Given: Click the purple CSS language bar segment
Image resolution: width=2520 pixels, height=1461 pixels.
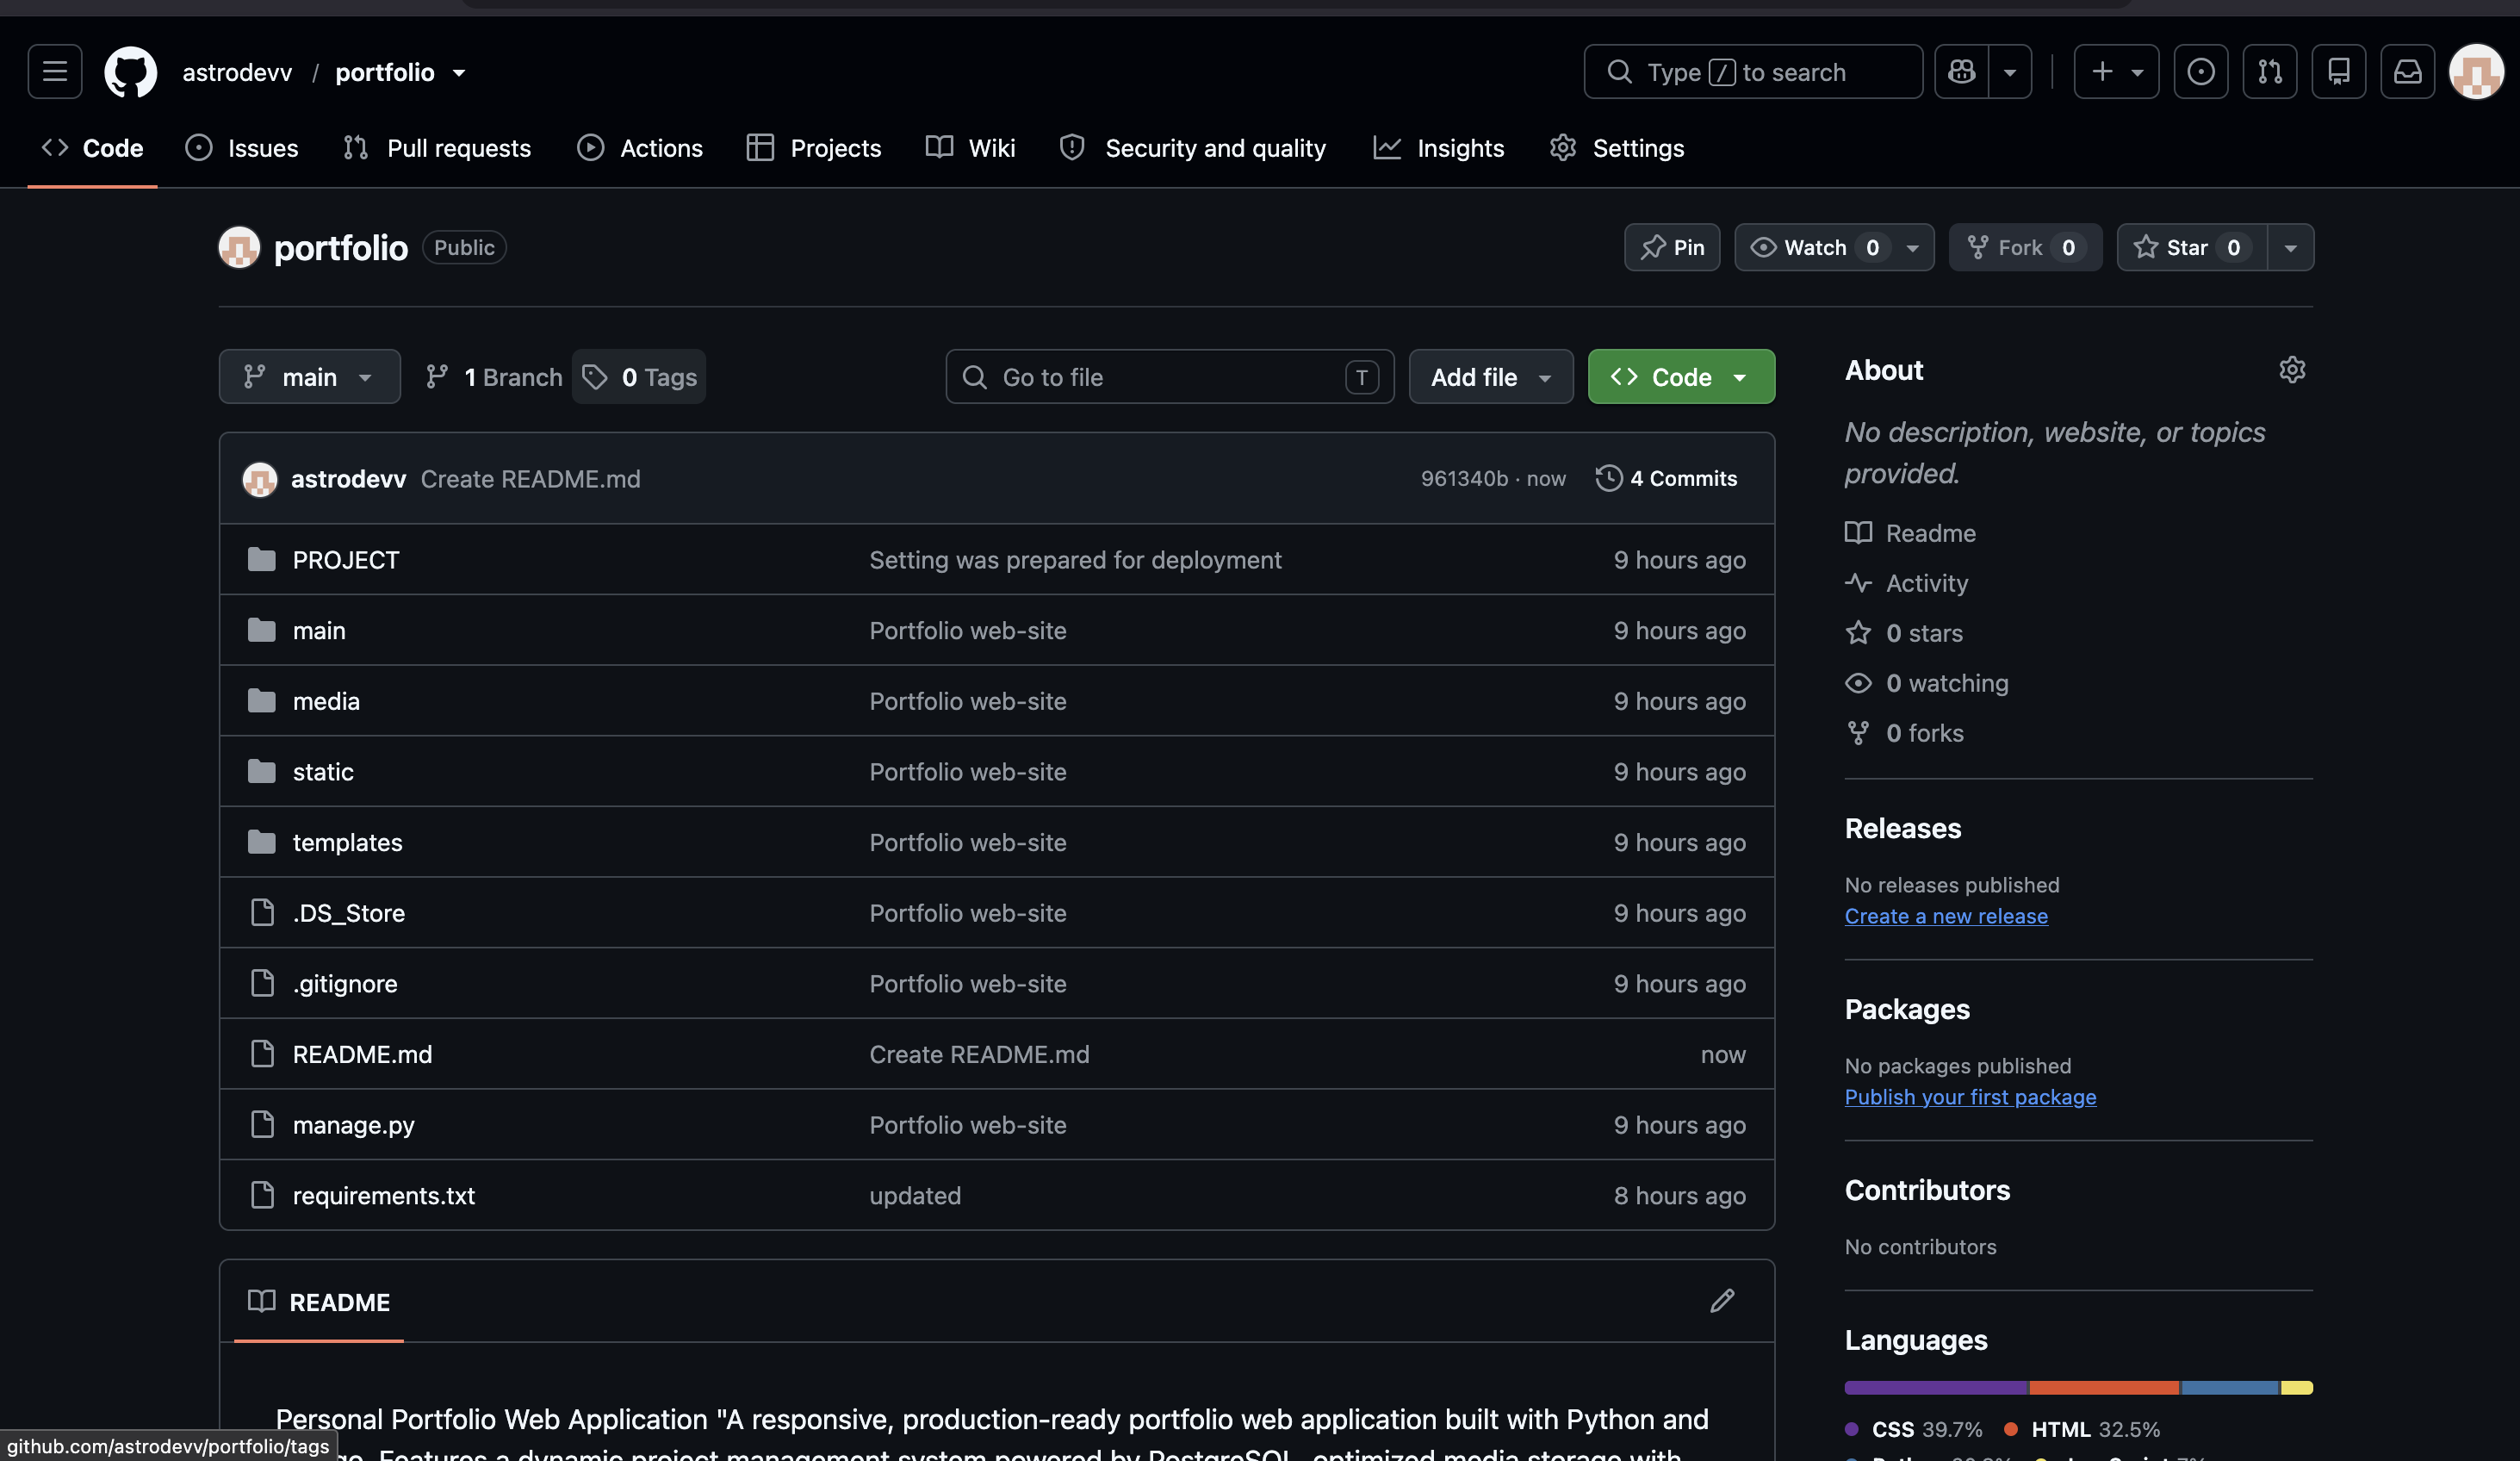Looking at the screenshot, I should [1936, 1388].
